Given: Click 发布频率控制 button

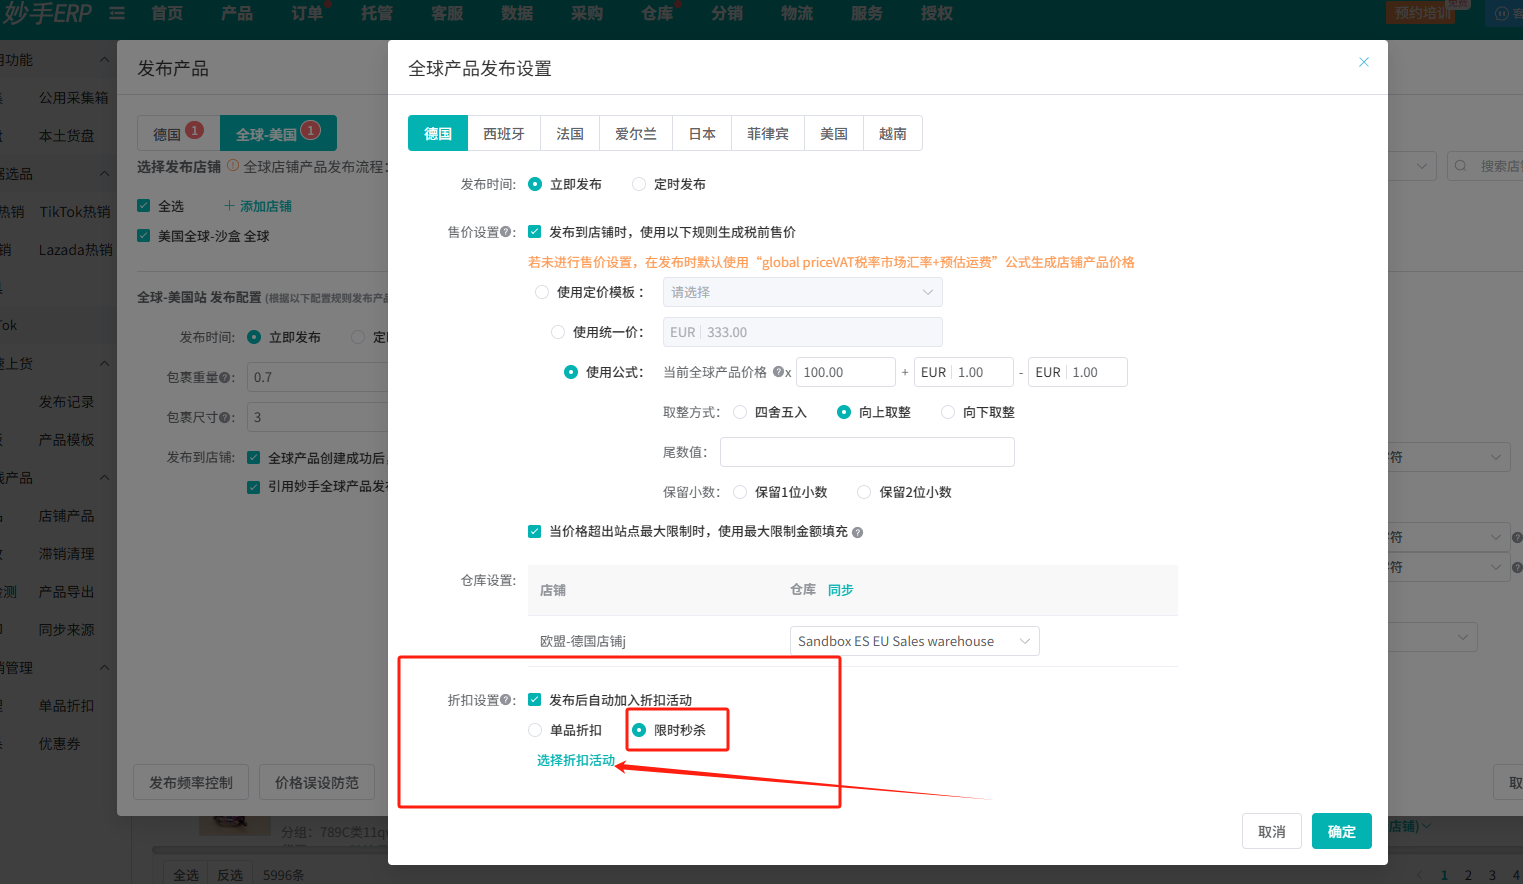Looking at the screenshot, I should [x=191, y=782].
